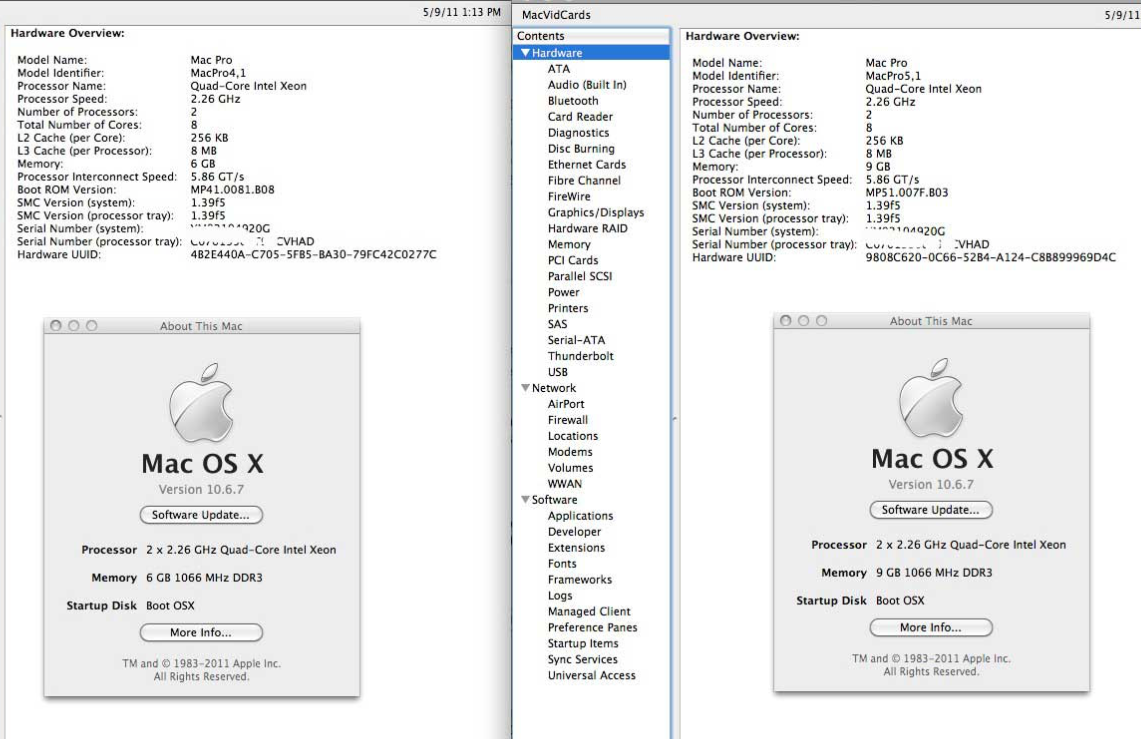Collapse the Software section triangle
This screenshot has width=1141, height=739.
pos(525,500)
